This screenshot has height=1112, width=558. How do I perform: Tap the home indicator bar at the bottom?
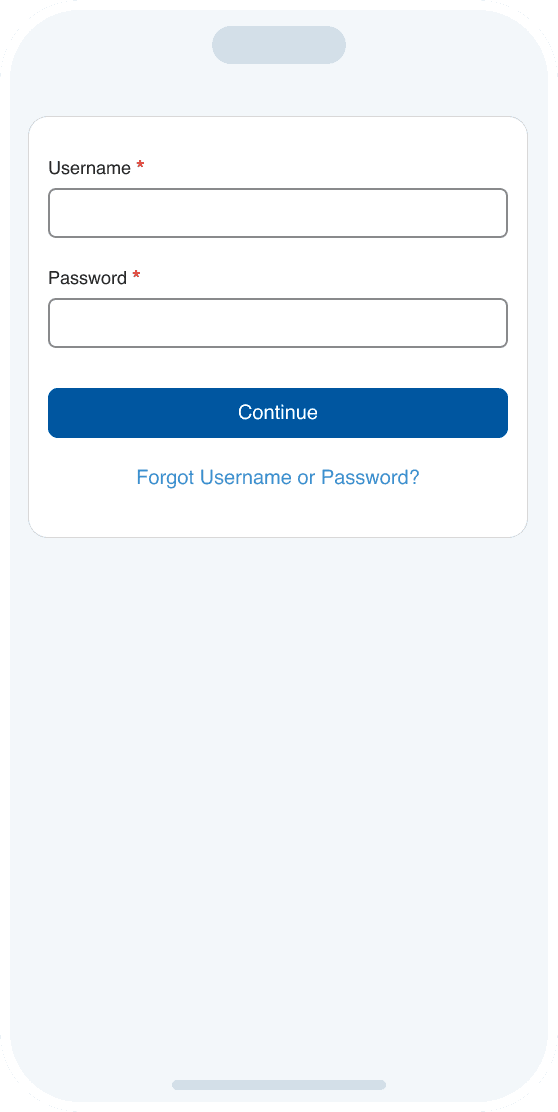(x=279, y=1085)
